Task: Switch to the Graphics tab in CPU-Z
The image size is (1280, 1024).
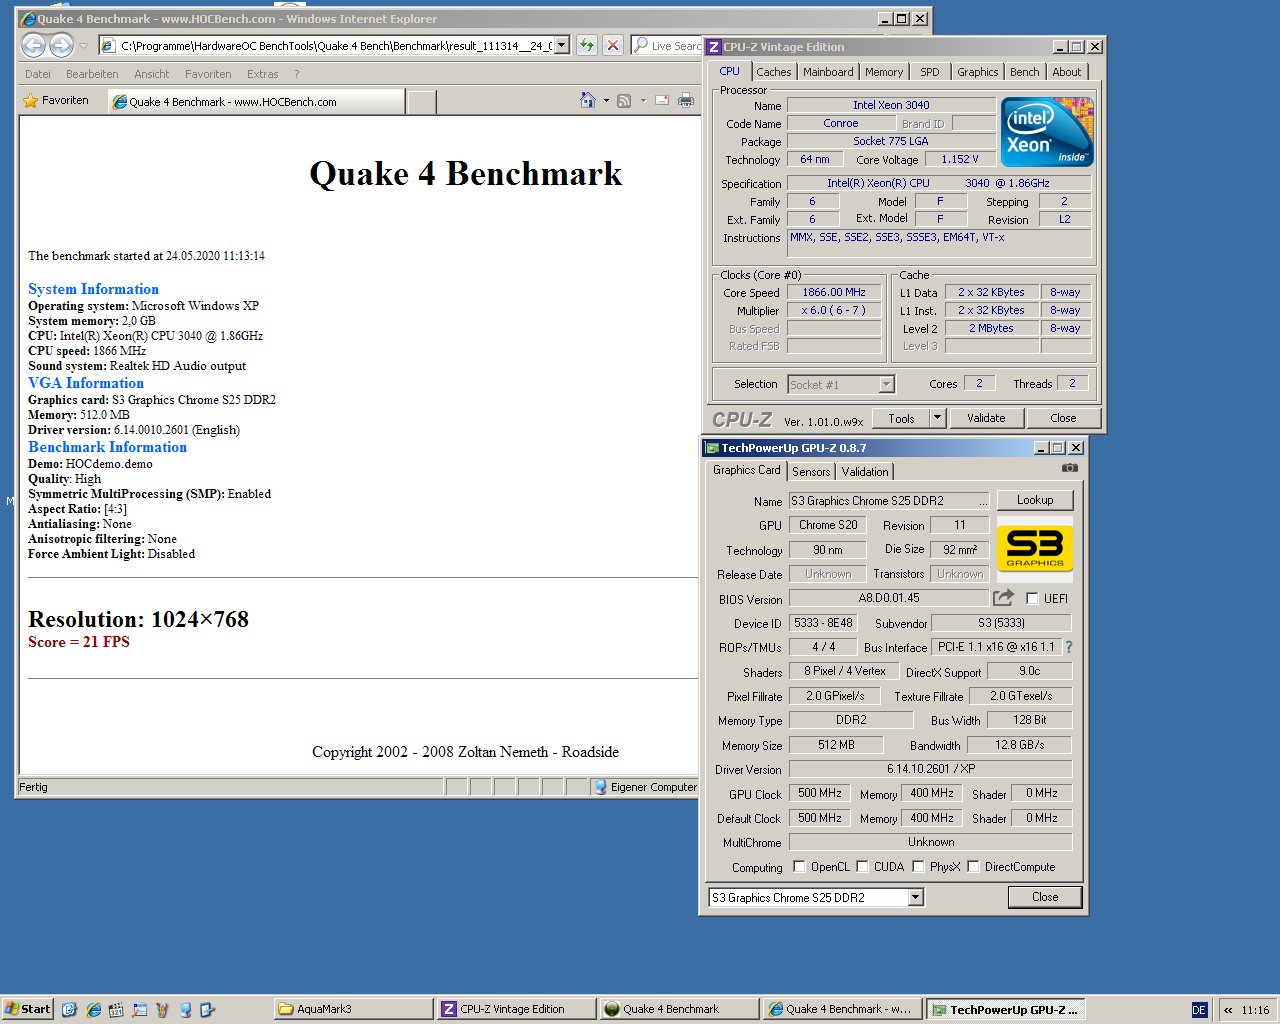Action: (977, 72)
